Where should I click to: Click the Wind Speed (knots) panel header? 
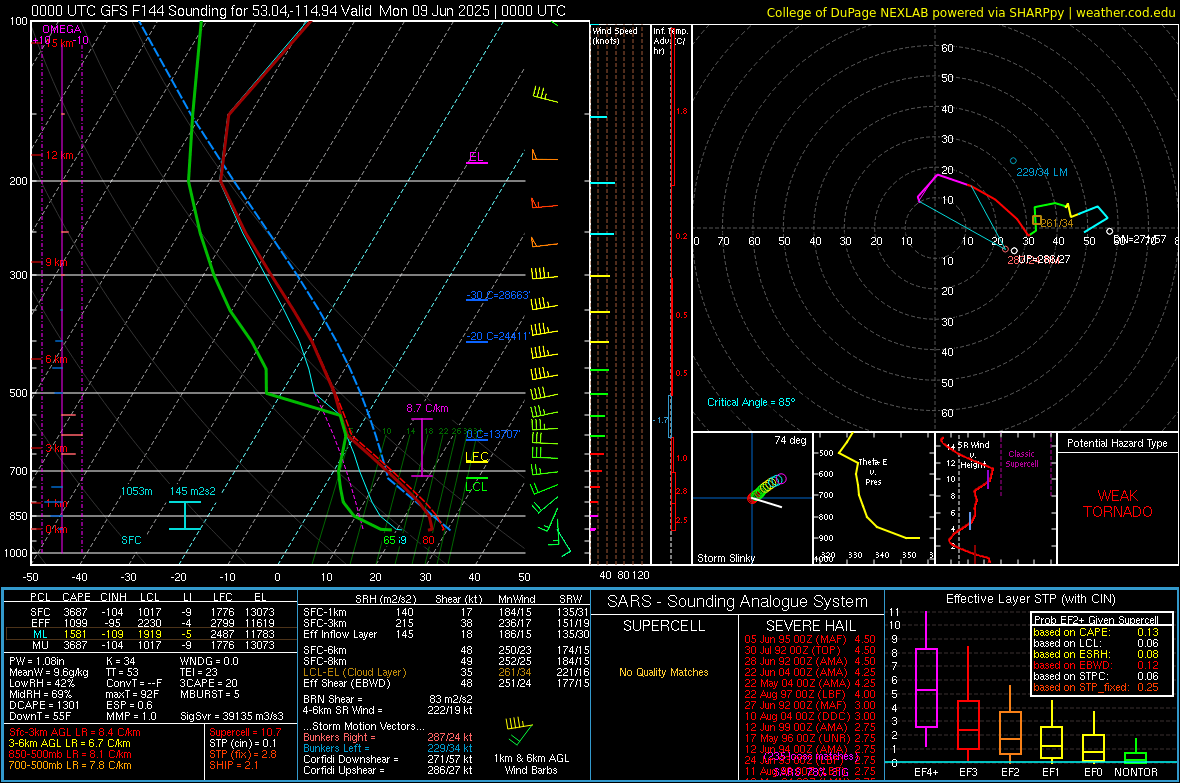(615, 35)
